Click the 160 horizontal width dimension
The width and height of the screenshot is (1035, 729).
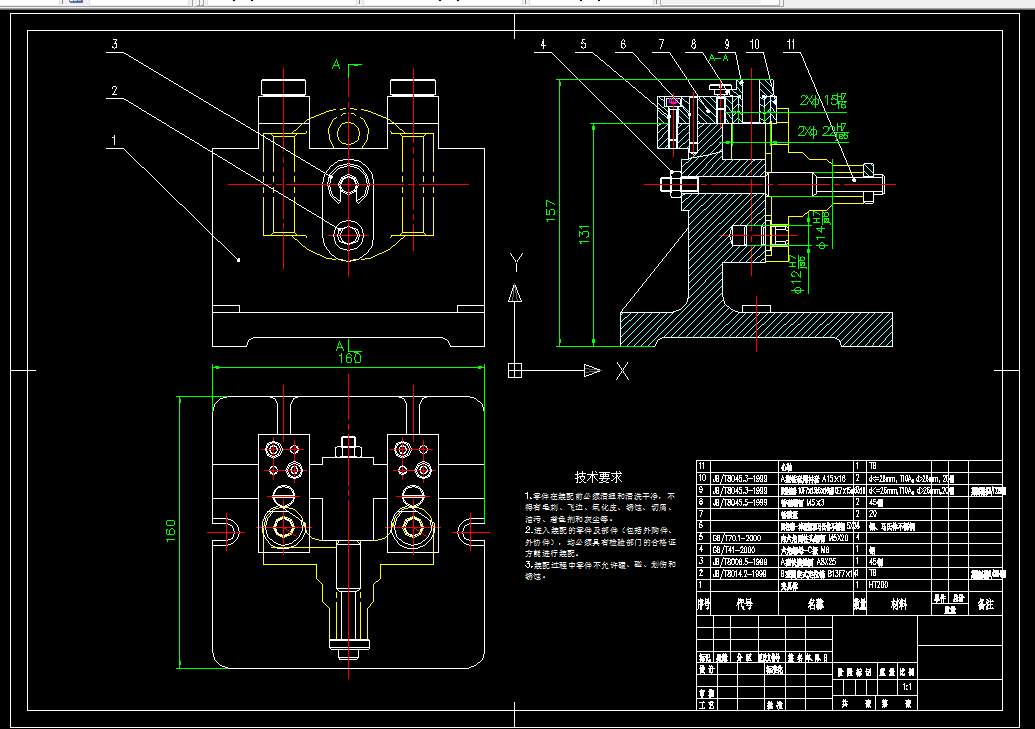click(350, 358)
